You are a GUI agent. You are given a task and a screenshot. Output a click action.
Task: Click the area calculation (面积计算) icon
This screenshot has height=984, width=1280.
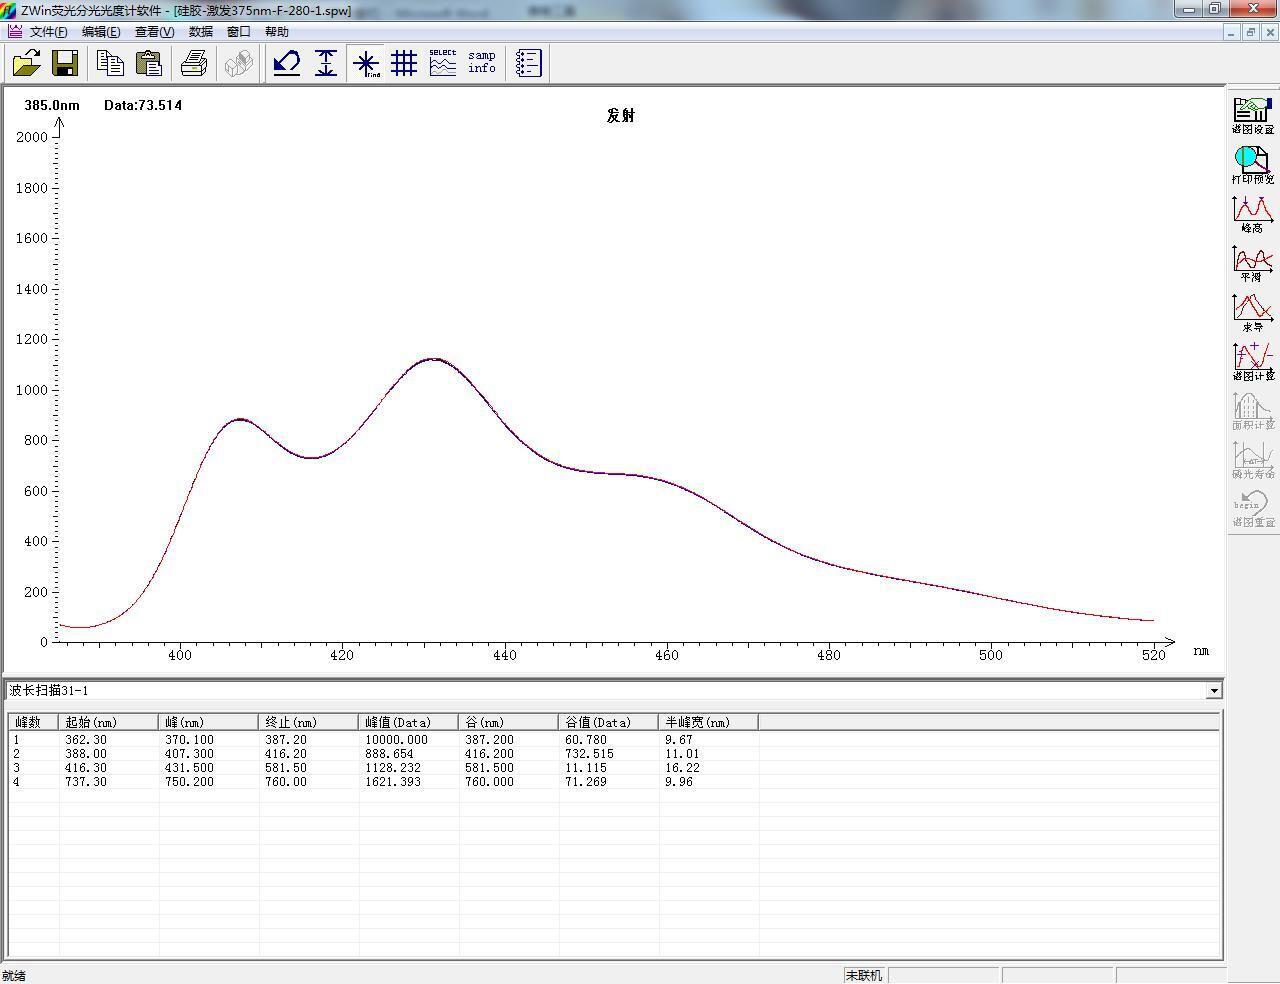click(x=1253, y=410)
